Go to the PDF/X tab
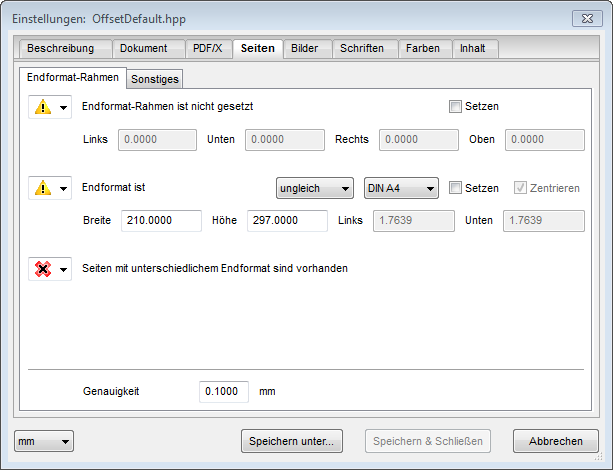 tap(208, 48)
